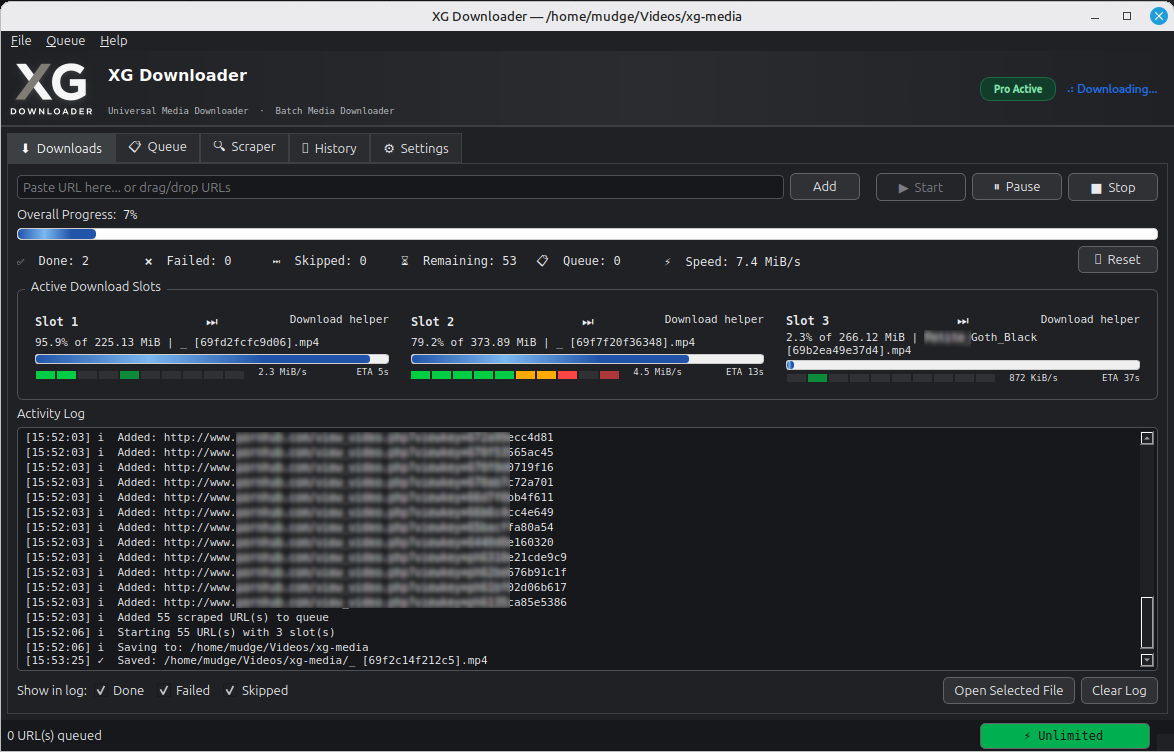Skip the Slot 3 download
This screenshot has width=1174, height=752.
pos(963,321)
